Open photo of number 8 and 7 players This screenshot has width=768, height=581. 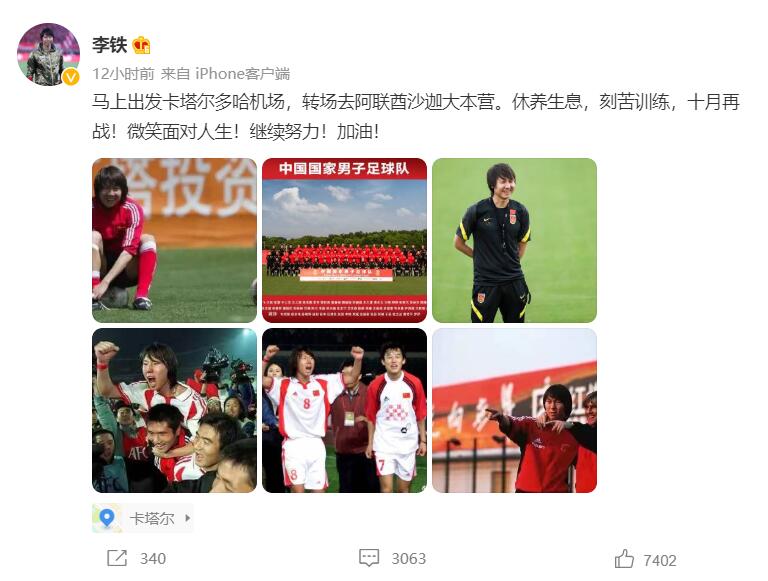pos(344,411)
